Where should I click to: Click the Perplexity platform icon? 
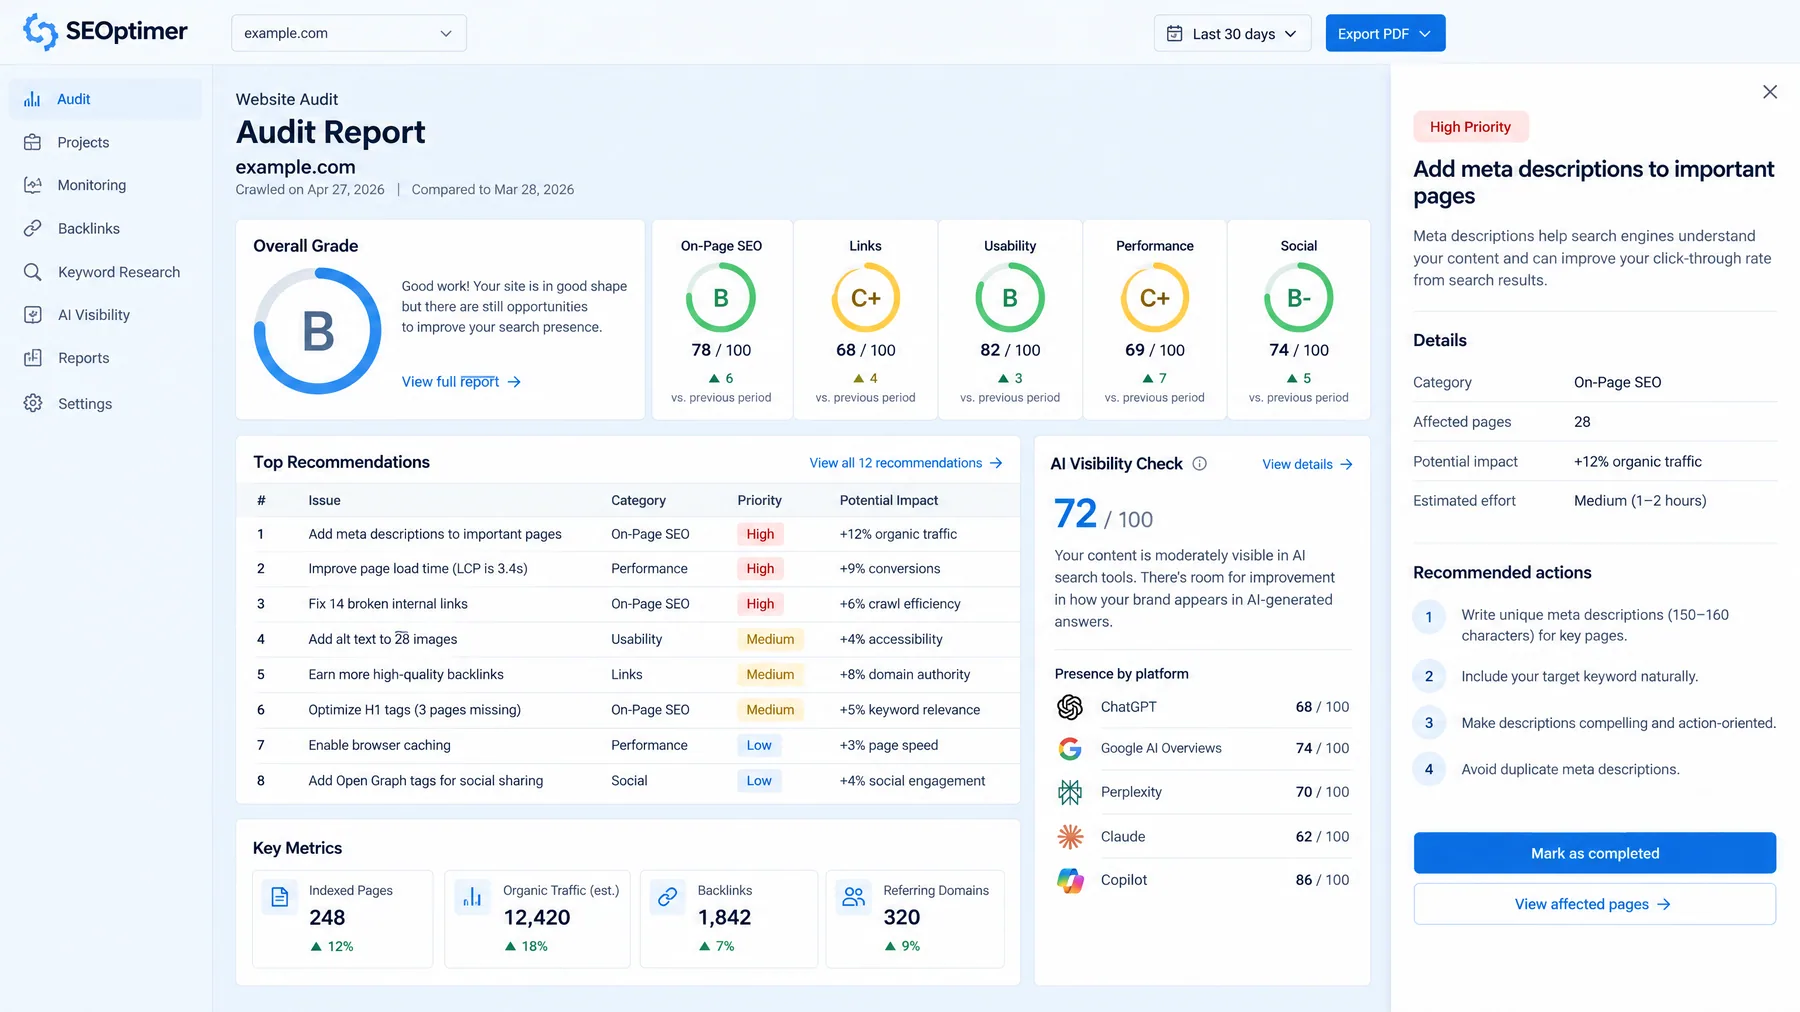click(1070, 792)
